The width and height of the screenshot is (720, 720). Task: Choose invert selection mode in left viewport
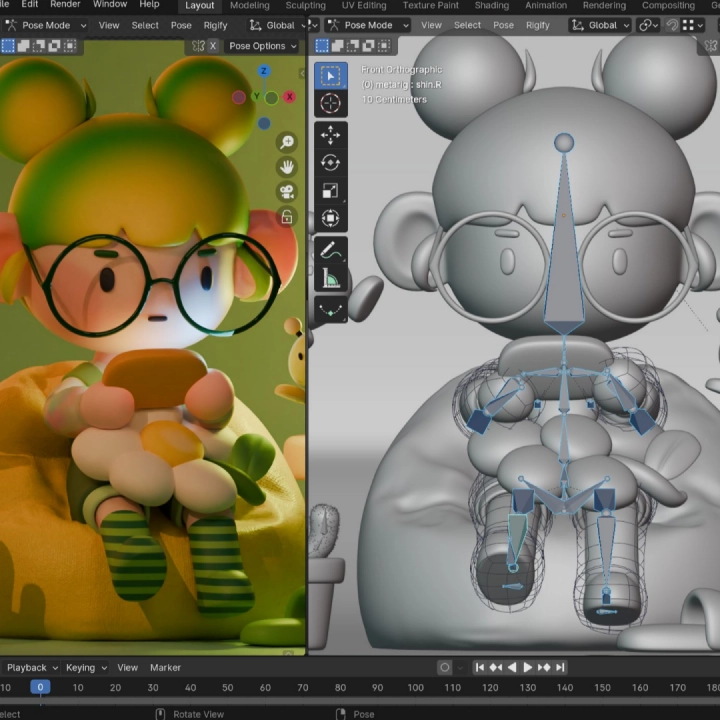point(54,45)
